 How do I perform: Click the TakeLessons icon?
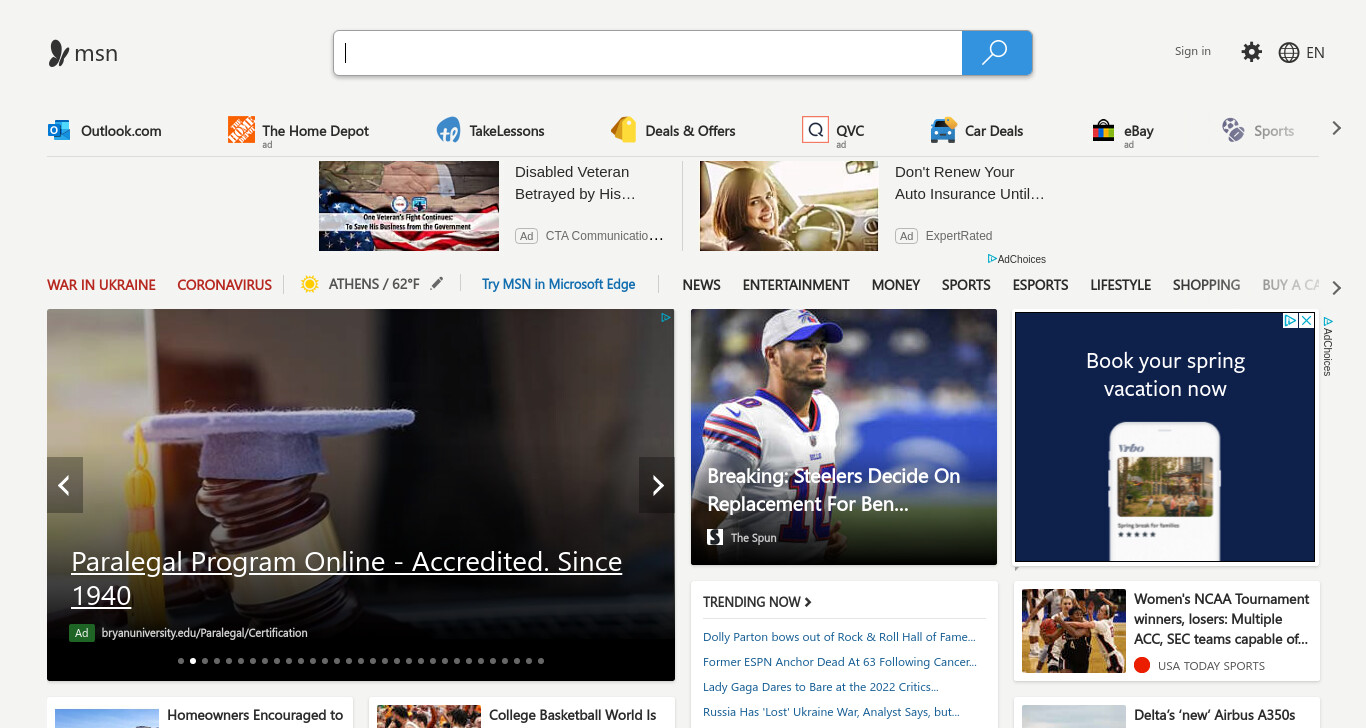coord(448,130)
